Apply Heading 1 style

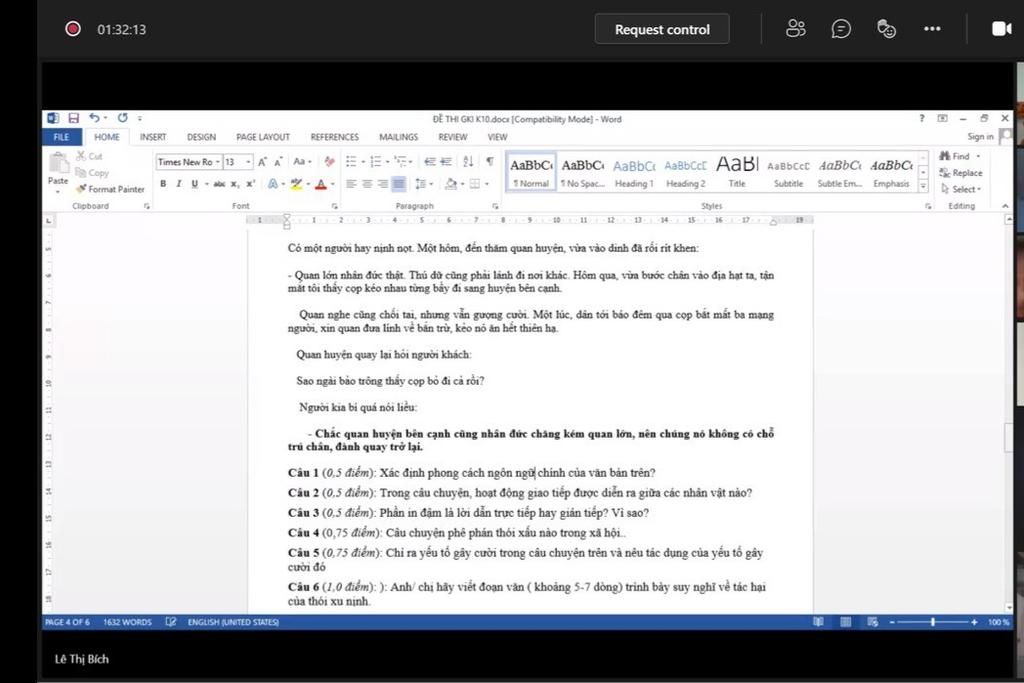point(634,173)
